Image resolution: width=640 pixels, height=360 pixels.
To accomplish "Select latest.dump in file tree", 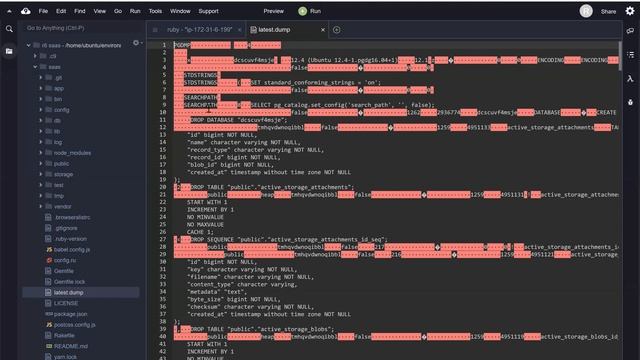I will (x=69, y=292).
